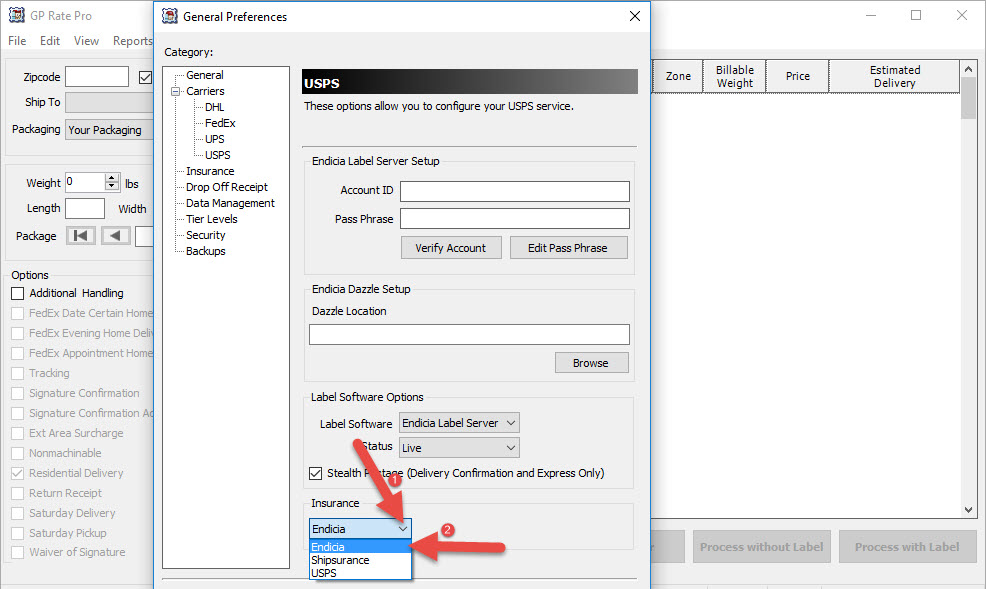Click Estimated Delivery column header
Screen dimensions: 986x589
pos(894,77)
